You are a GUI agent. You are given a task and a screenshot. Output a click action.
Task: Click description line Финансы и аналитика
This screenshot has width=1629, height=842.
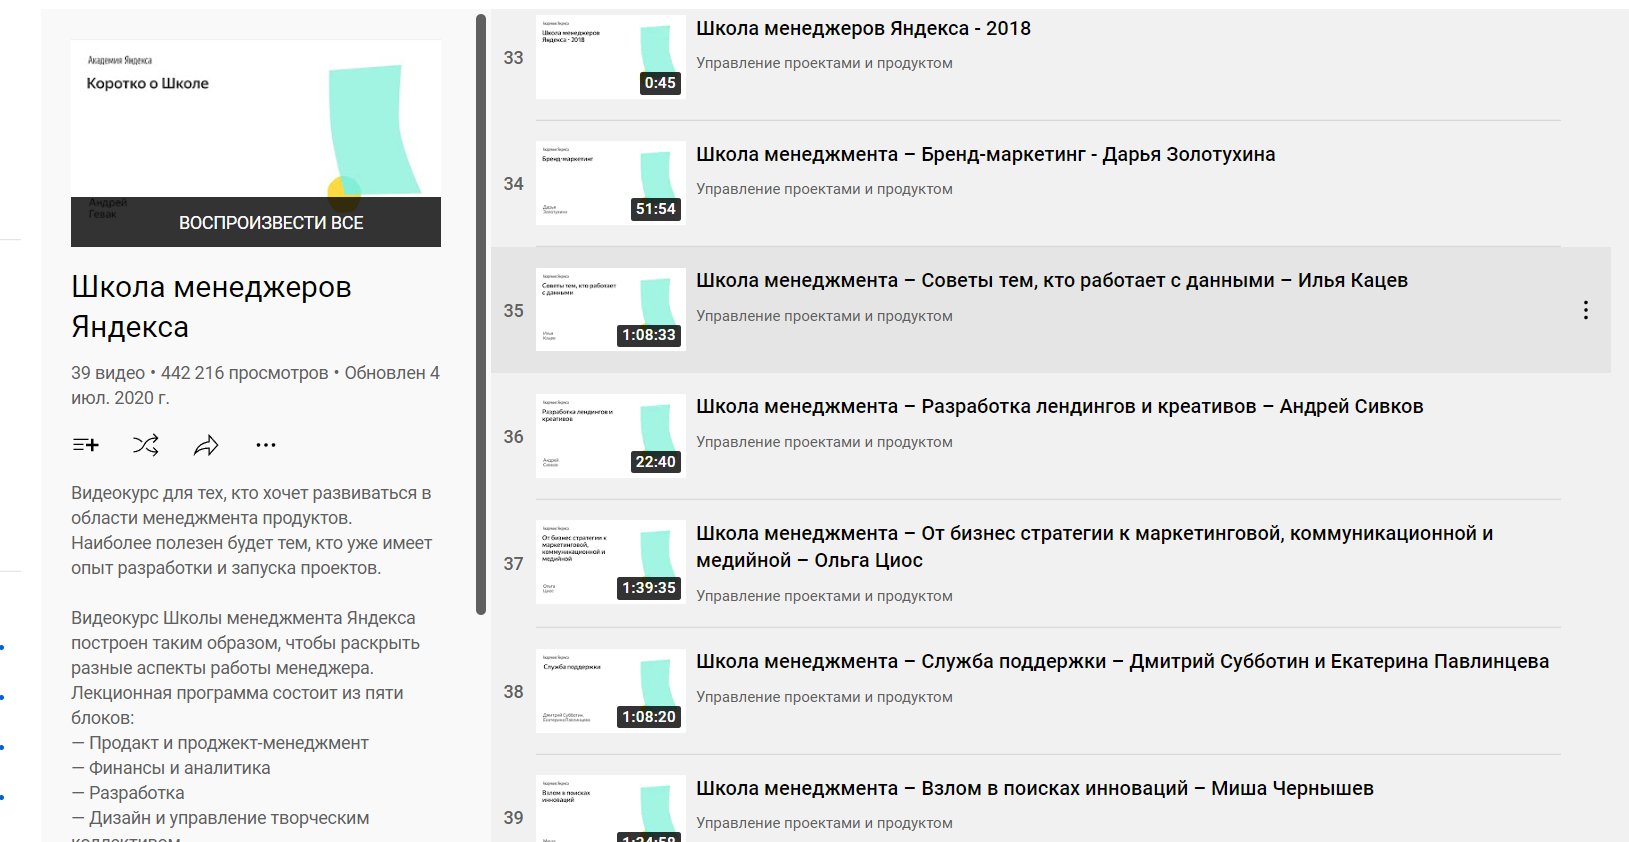click(171, 768)
